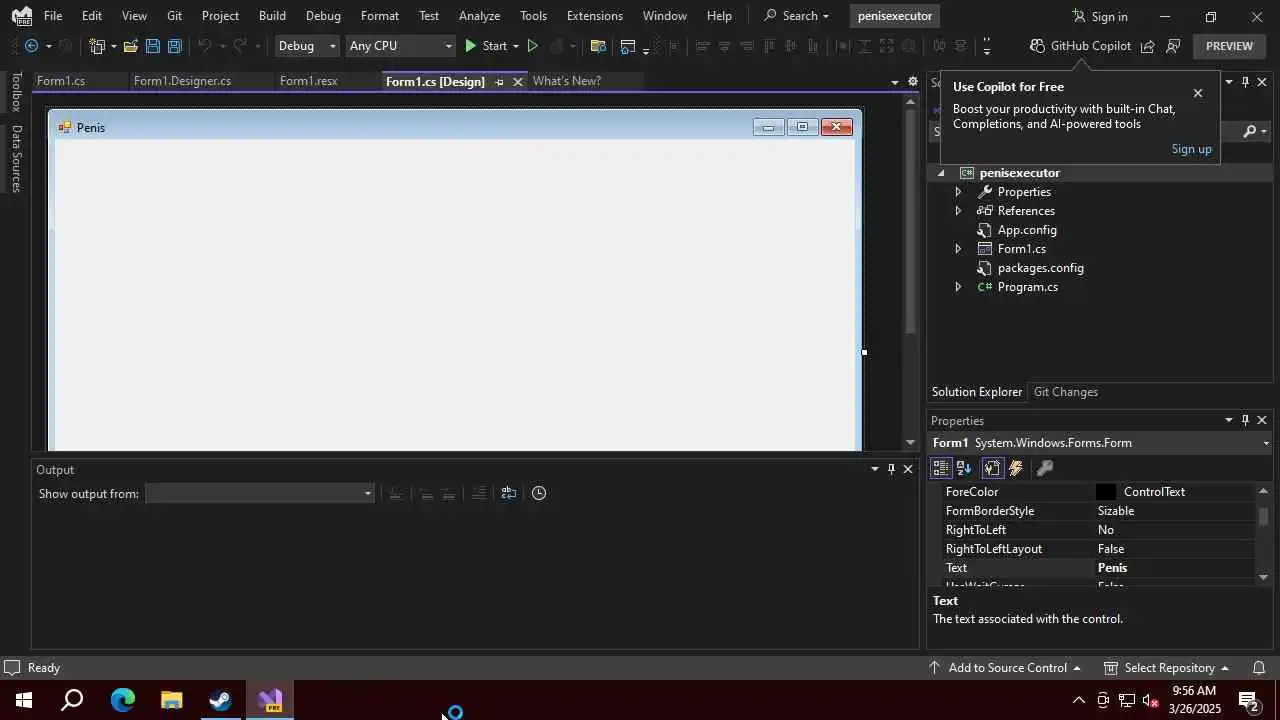This screenshot has height=720, width=1280.
Task: Click the Sign in button
Action: (1100, 16)
